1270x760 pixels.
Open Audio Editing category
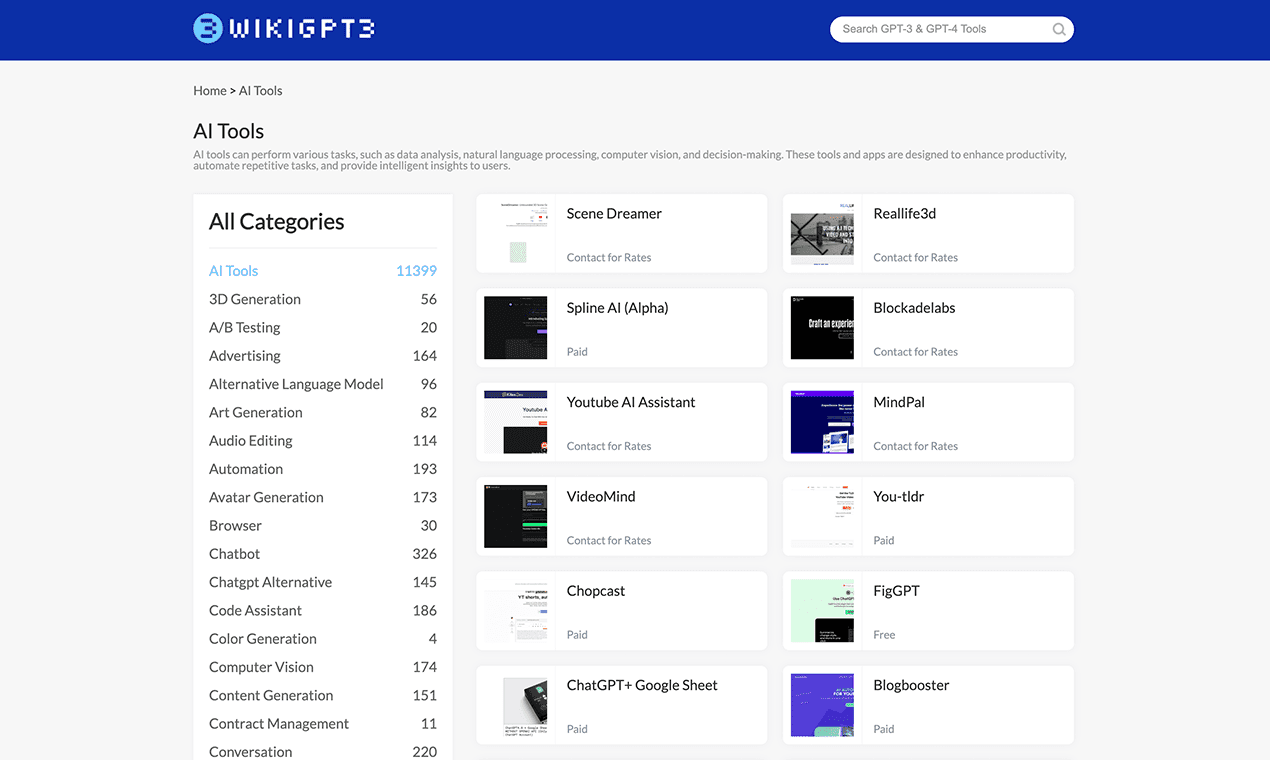click(251, 440)
